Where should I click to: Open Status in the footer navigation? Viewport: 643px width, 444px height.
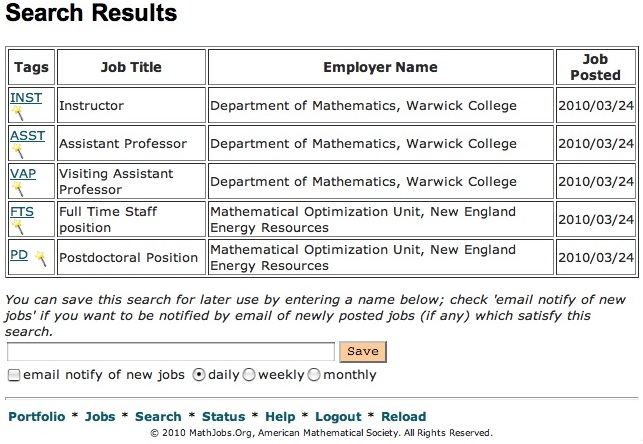click(x=223, y=417)
